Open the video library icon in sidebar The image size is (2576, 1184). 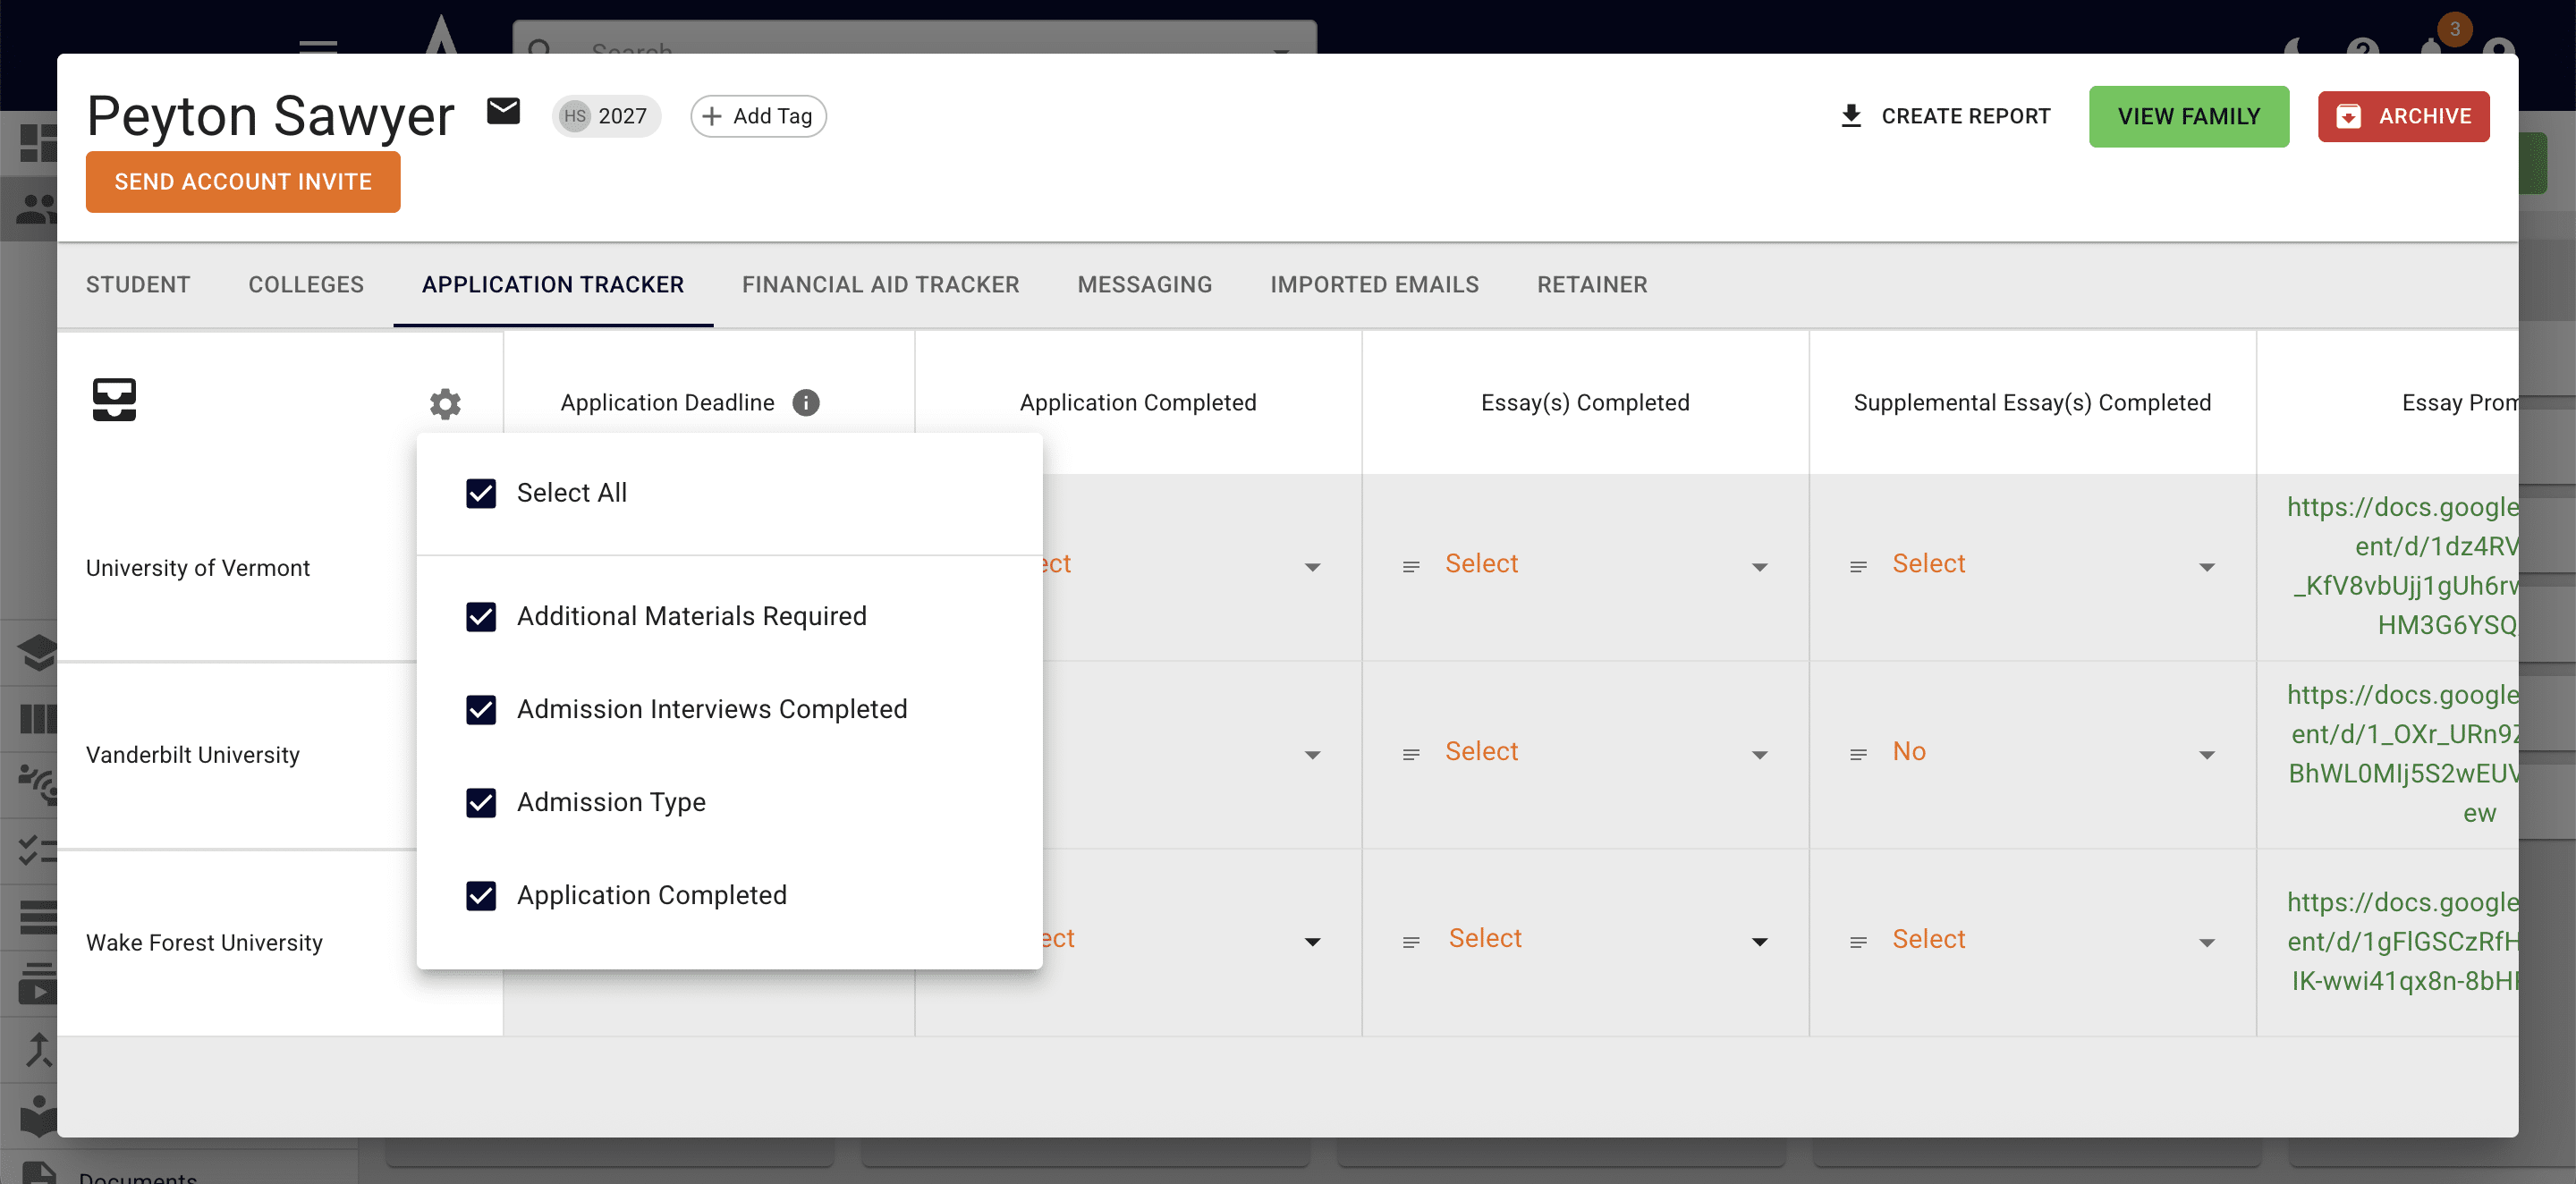38,983
